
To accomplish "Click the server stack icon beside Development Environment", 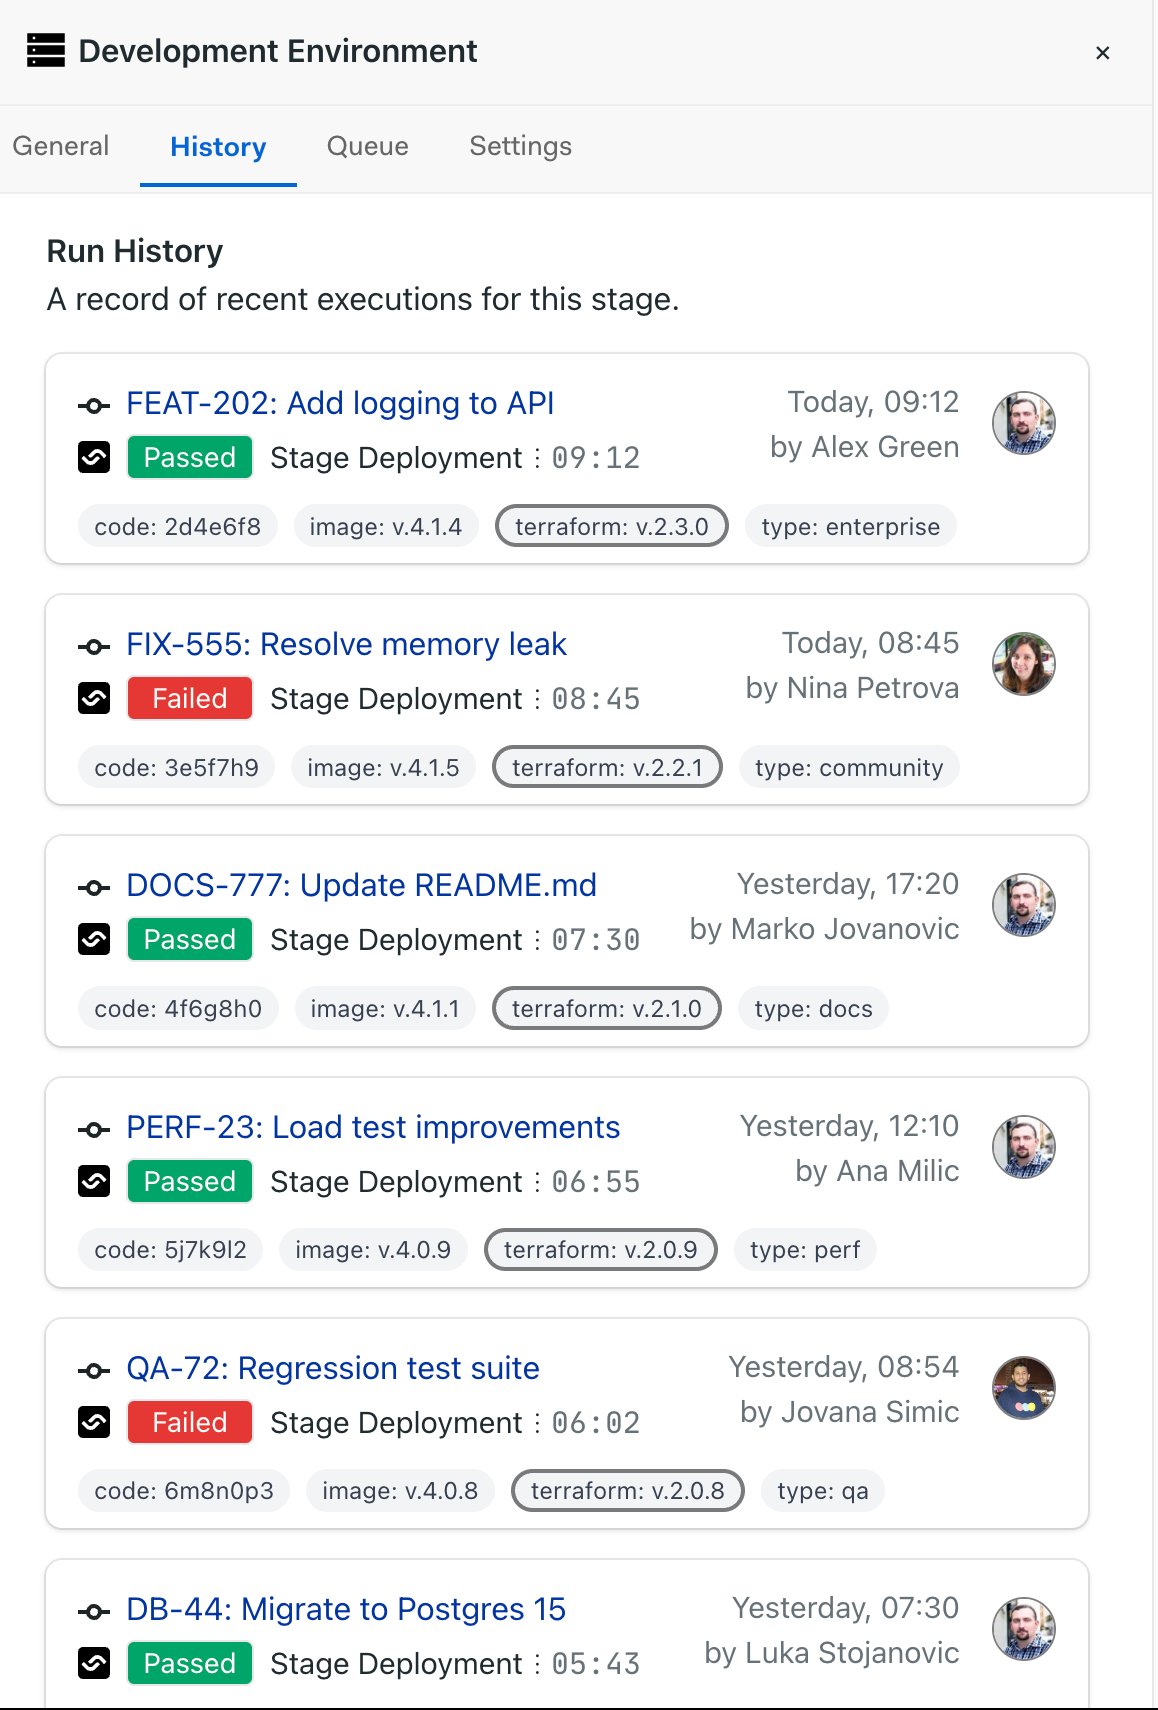I will [46, 50].
